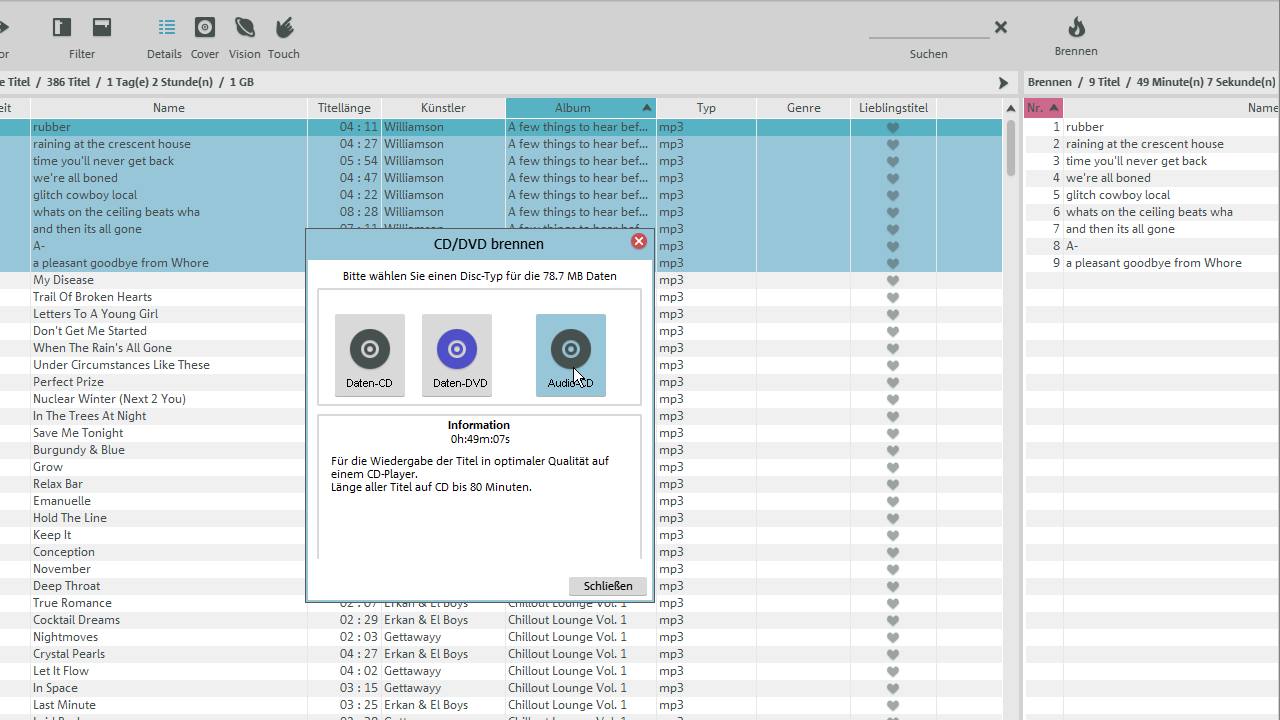Toggle favorite heart for Last Minute
1280x720 pixels.
(x=893, y=705)
